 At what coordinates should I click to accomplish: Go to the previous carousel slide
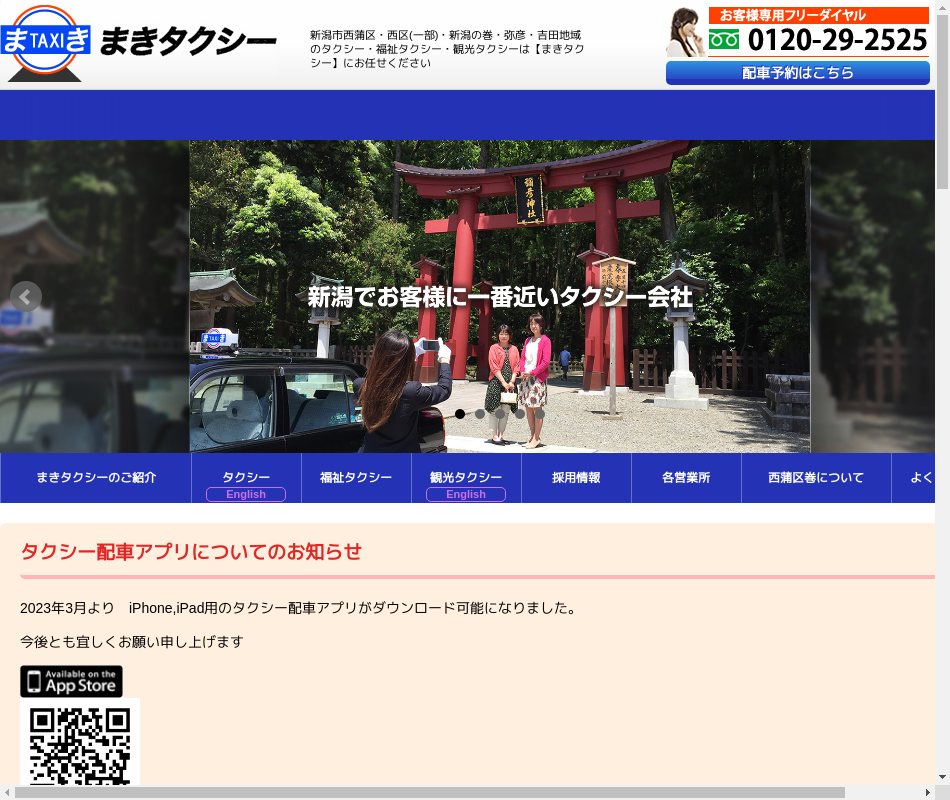click(26, 297)
